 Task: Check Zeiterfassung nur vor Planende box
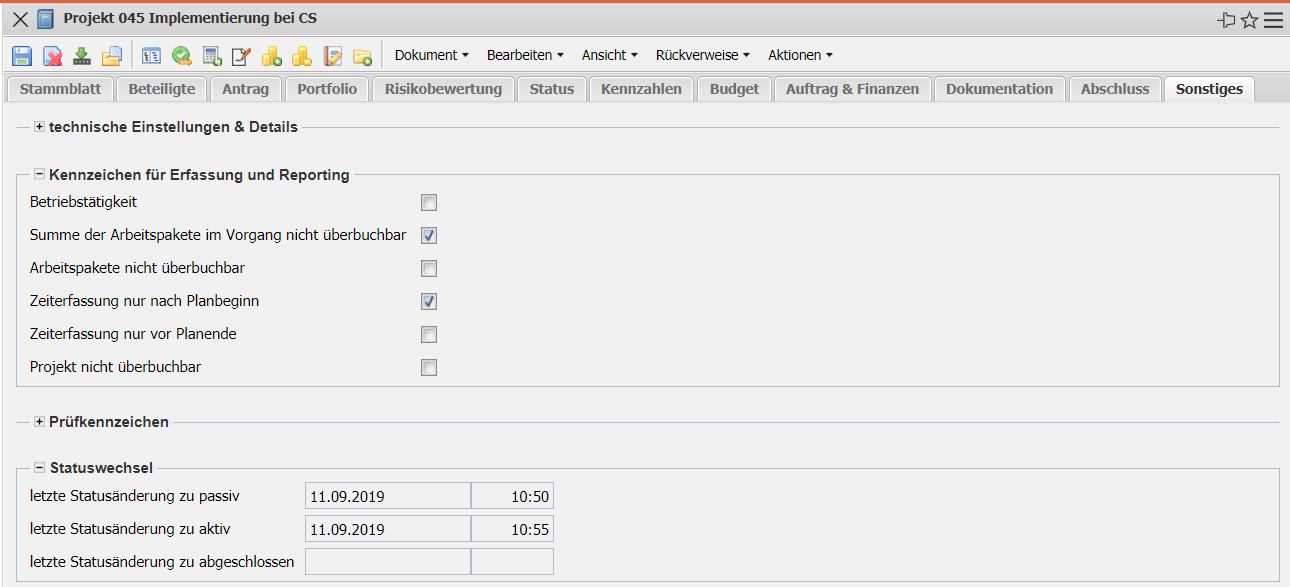pyautogui.click(x=429, y=335)
